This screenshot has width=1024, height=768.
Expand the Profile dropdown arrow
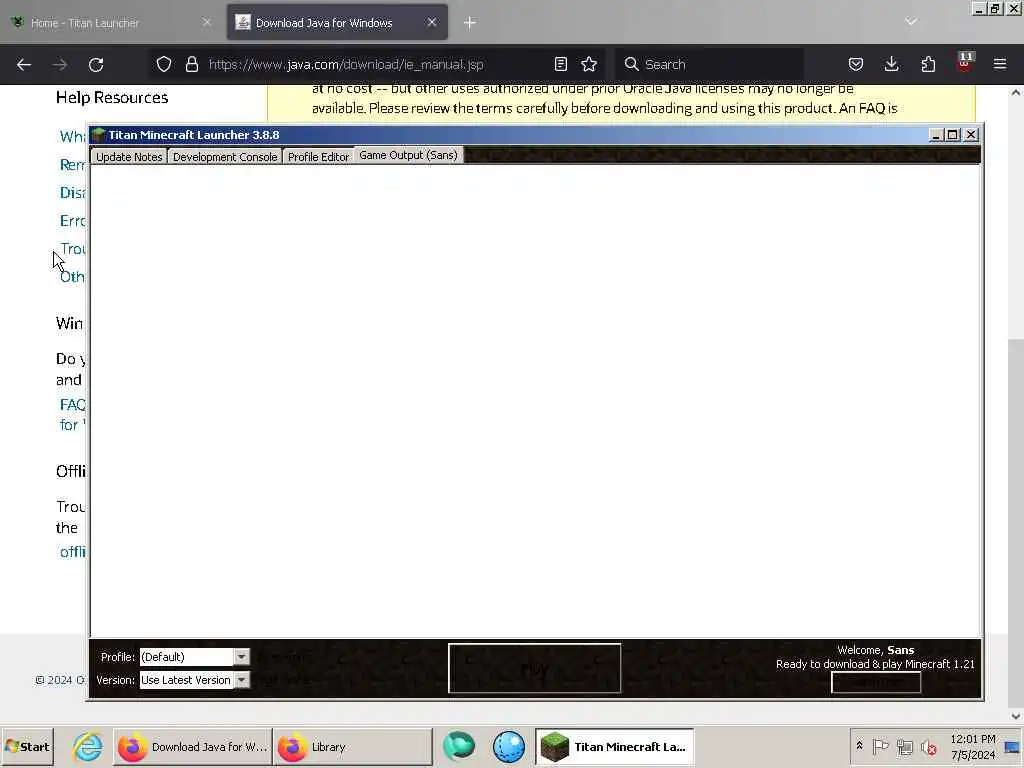pos(242,656)
